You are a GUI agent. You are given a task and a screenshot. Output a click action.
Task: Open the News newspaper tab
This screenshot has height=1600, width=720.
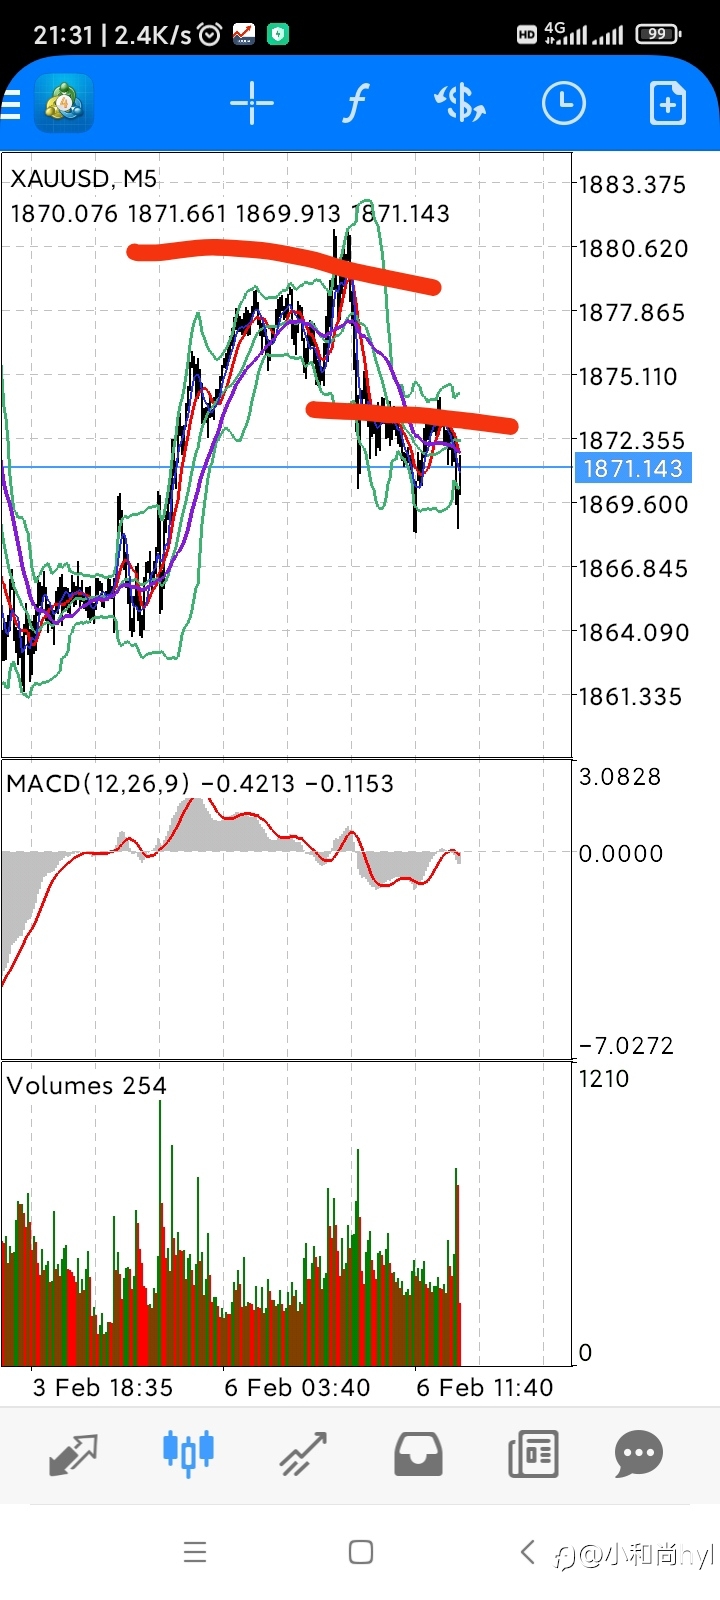(x=533, y=1455)
